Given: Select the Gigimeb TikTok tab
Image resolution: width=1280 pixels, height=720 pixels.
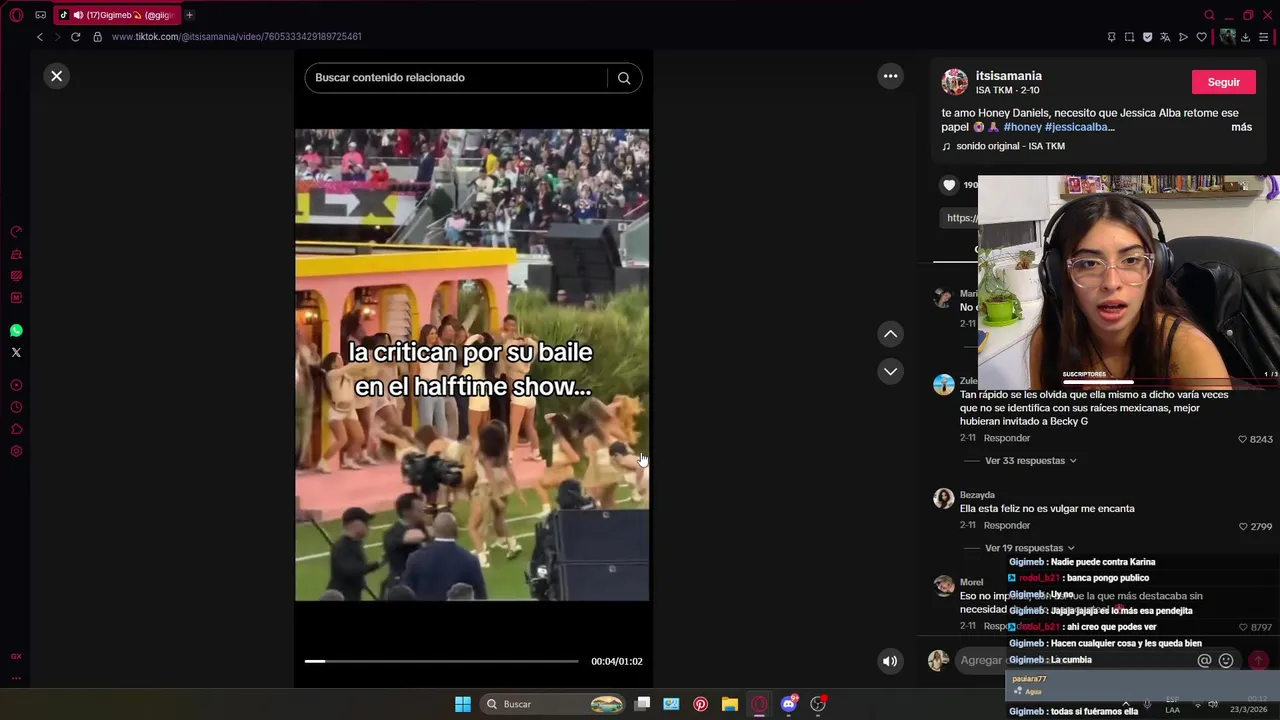Looking at the screenshot, I should click(117, 15).
